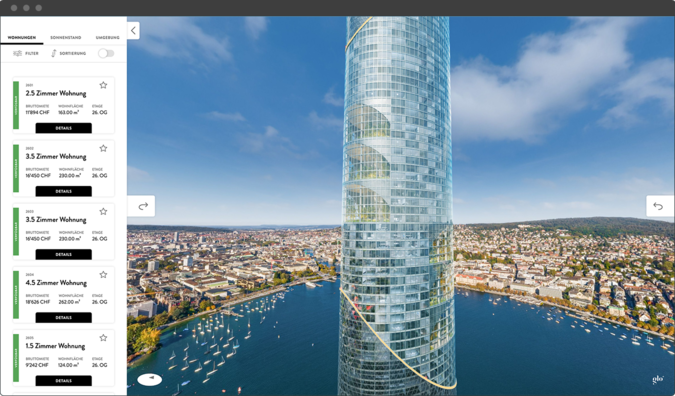Click the 124.00 m² living area value
This screenshot has height=396, width=675.
pyautogui.click(x=69, y=365)
